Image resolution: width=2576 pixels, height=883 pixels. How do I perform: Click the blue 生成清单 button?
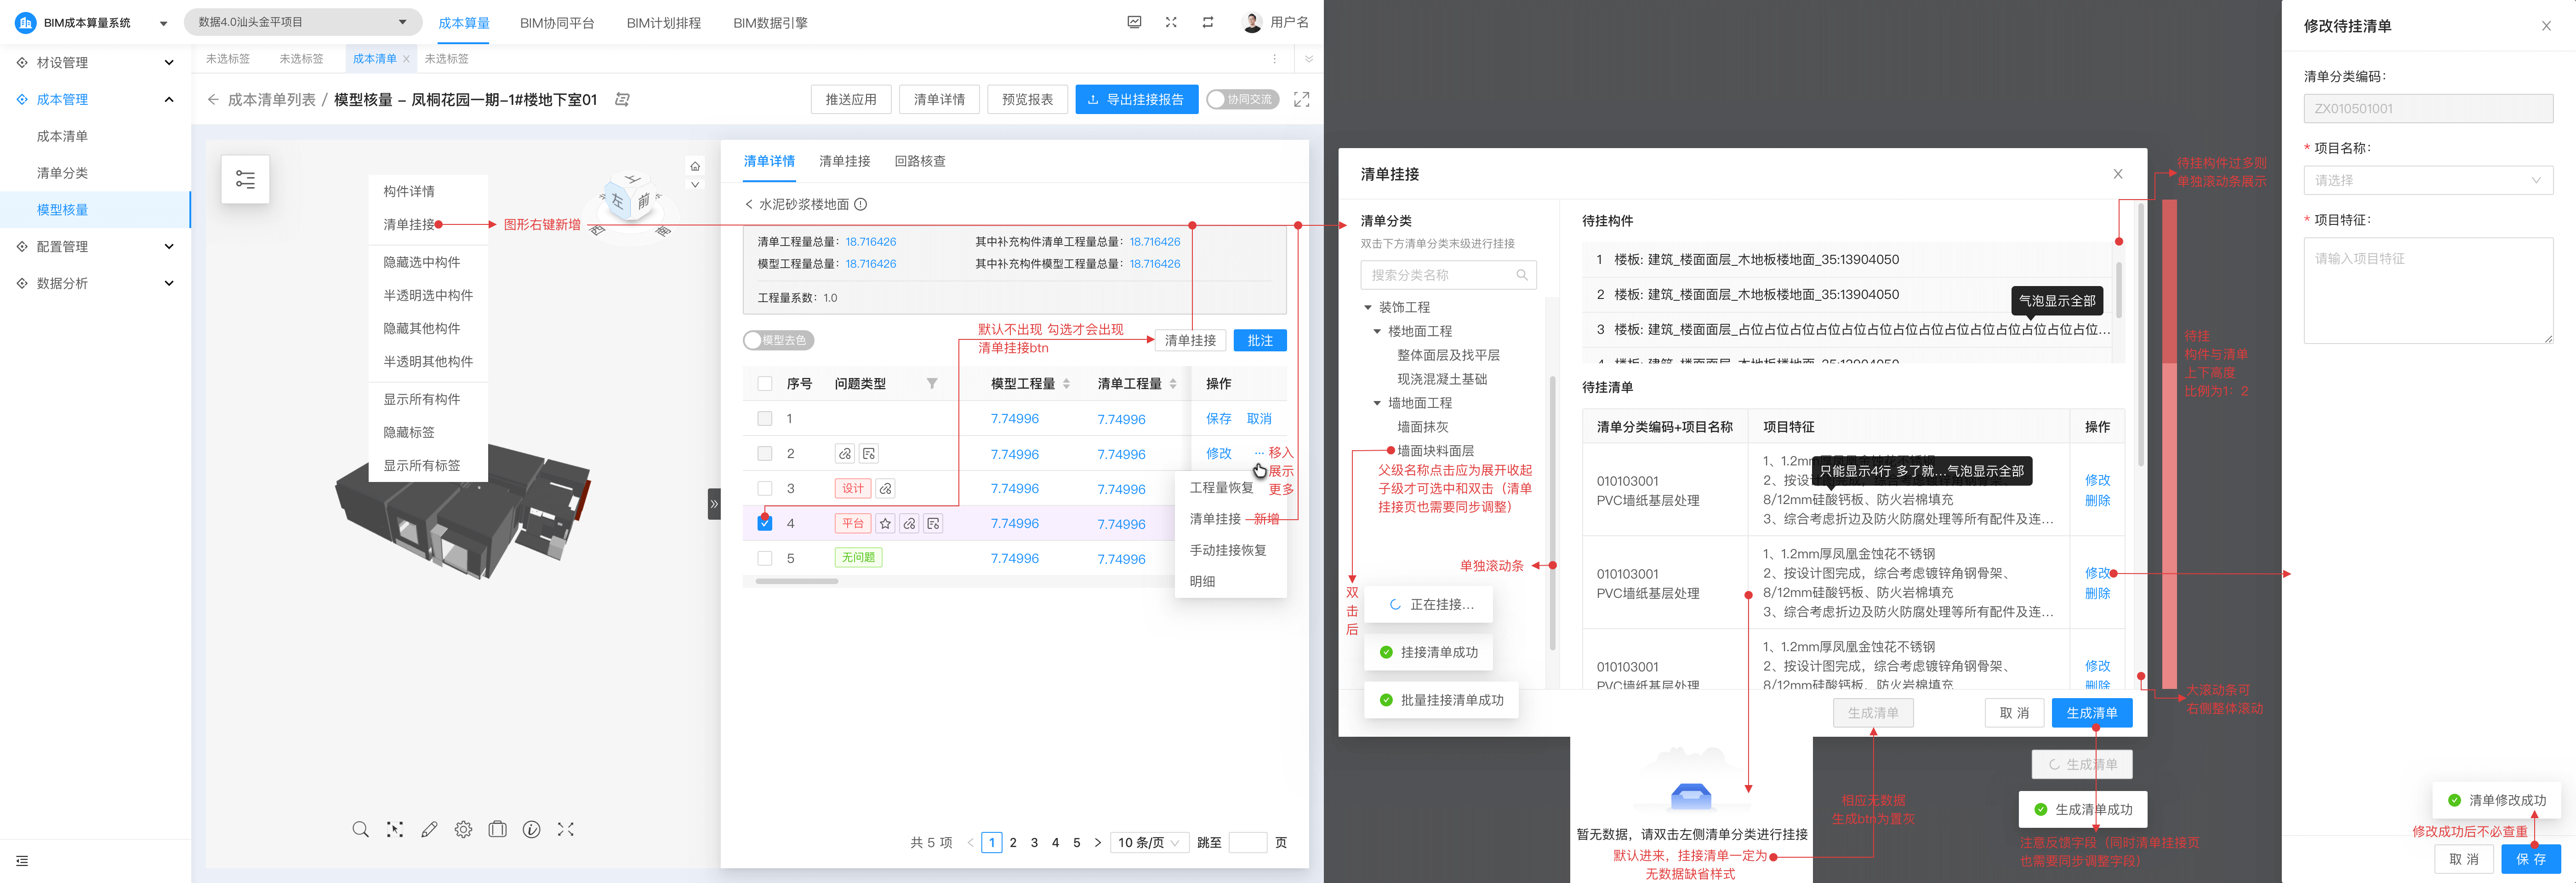[x=2091, y=712]
